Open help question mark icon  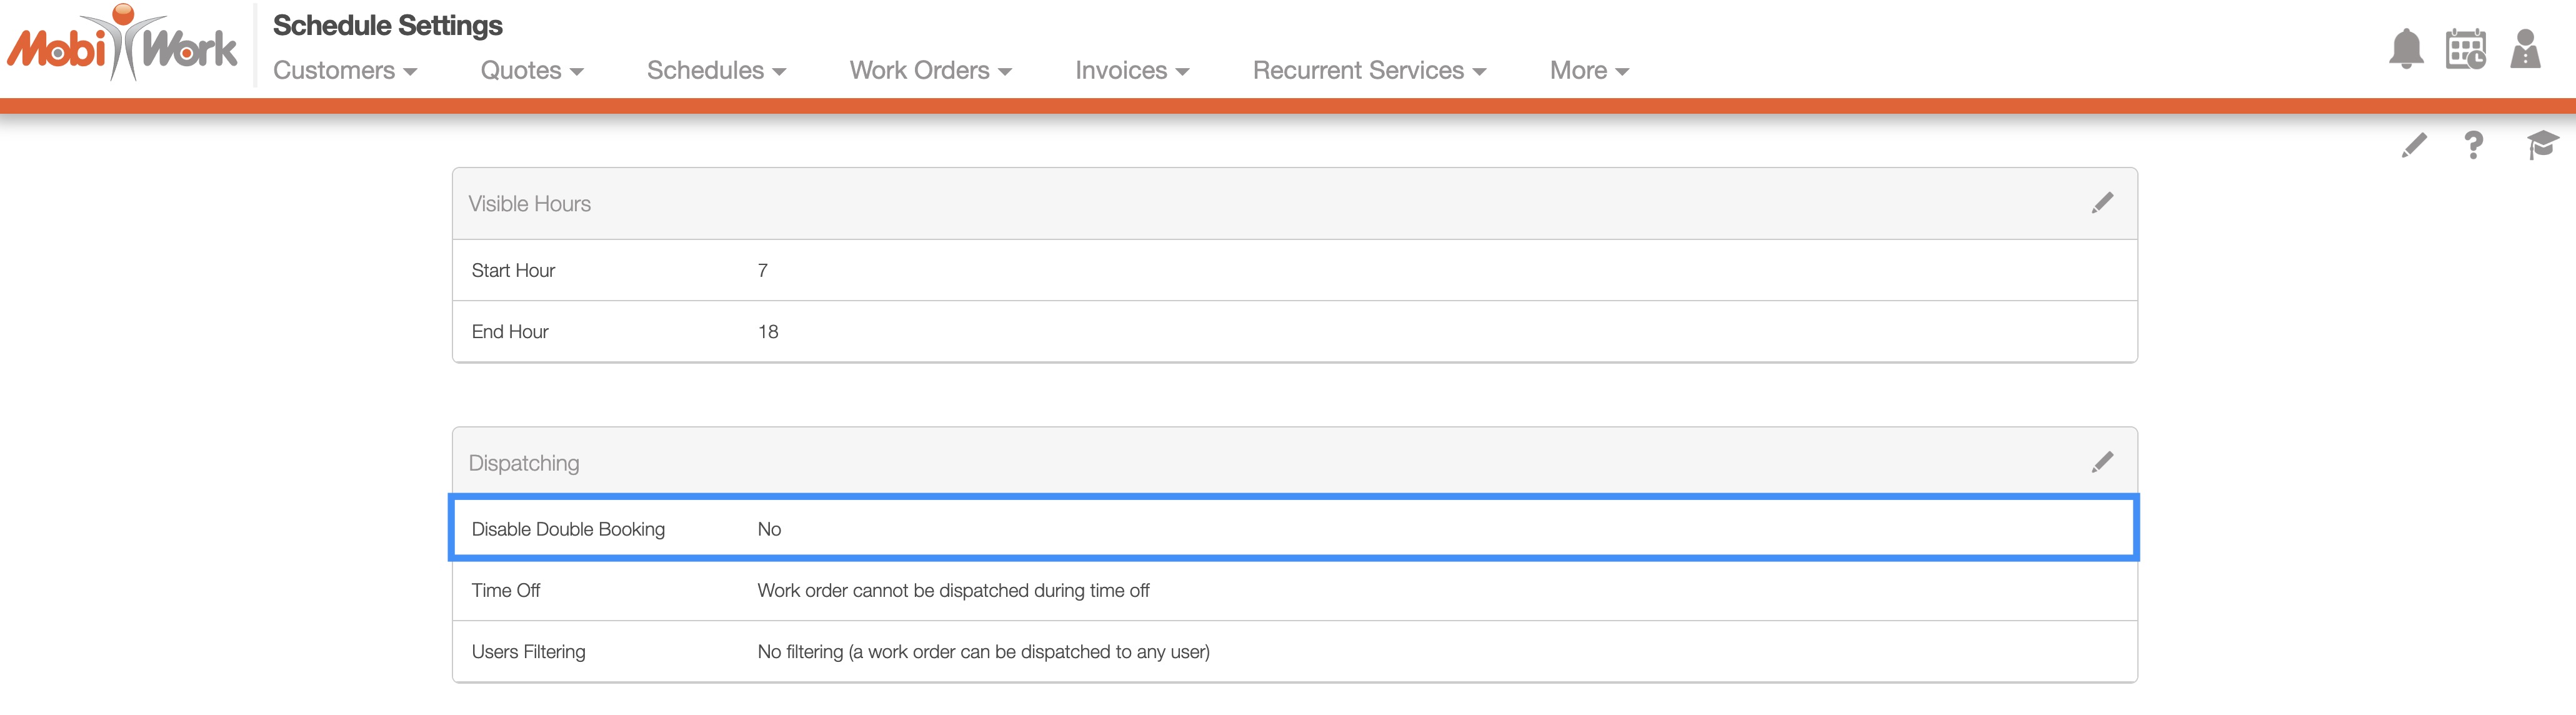pos(2473,145)
